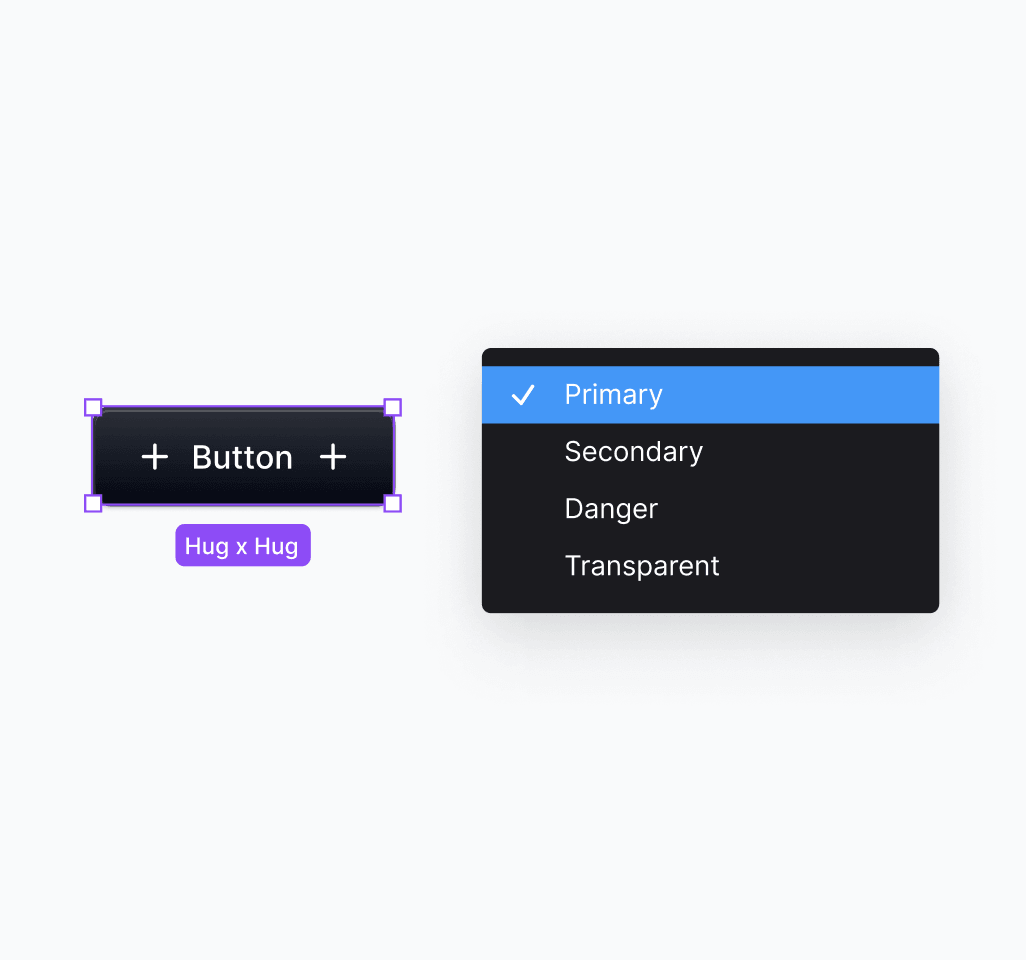Viewport: 1026px width, 960px height.
Task: Click the bottom-left selection handle of the button
Action: [x=93, y=503]
